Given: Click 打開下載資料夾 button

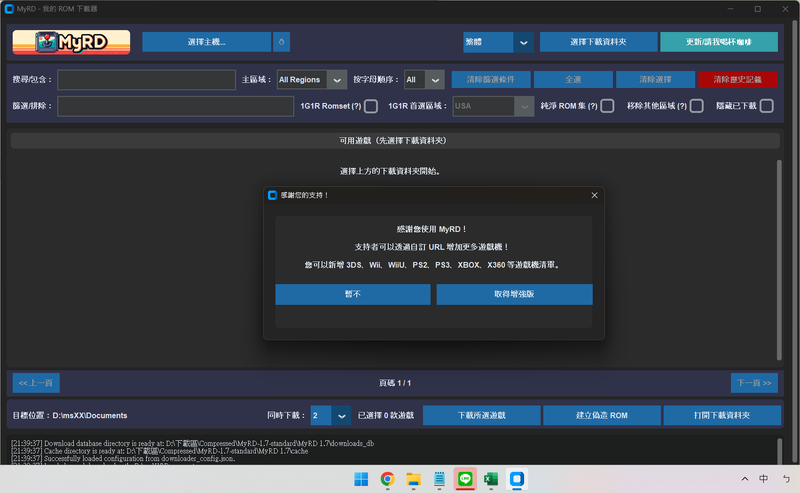Looking at the screenshot, I should coord(722,415).
